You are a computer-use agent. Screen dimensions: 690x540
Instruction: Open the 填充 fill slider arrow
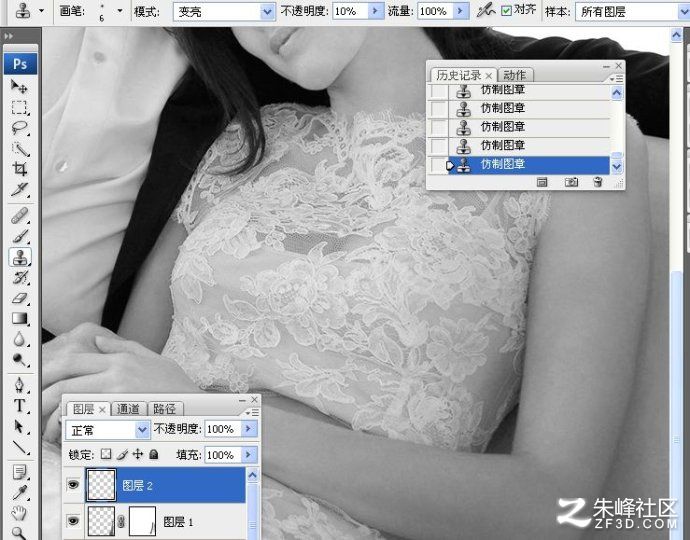(x=249, y=454)
